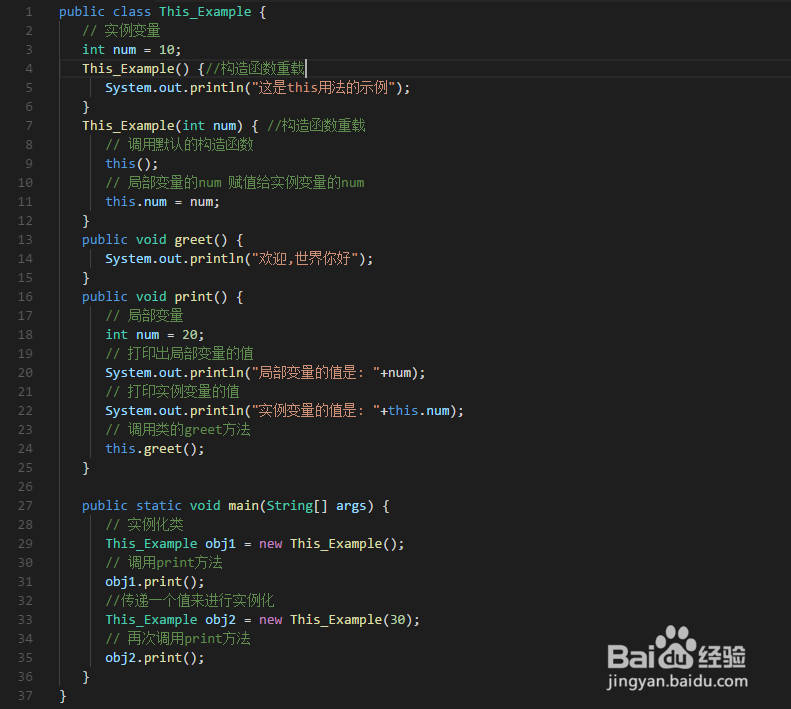Click comment 再次调用print方法
Screen dimensions: 791x709
(178, 639)
